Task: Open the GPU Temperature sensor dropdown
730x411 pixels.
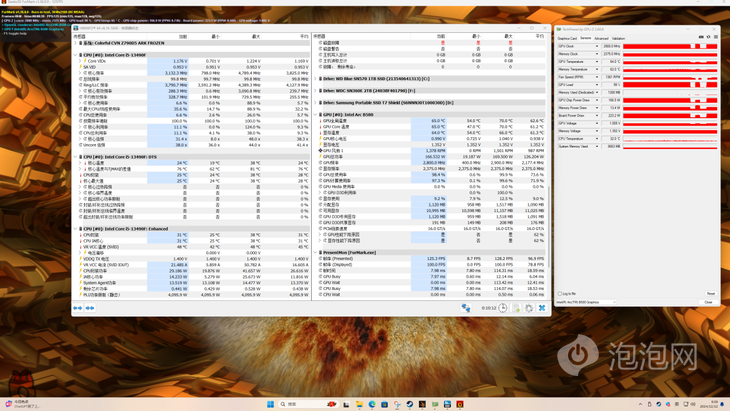Action: (x=597, y=62)
